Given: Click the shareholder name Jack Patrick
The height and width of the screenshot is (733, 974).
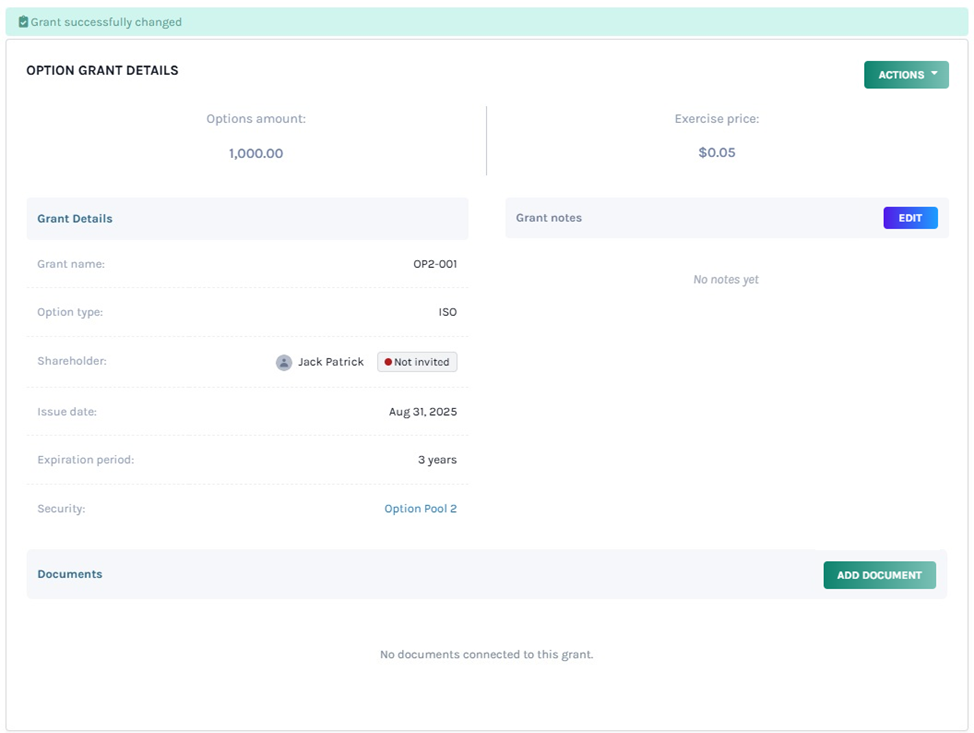Looking at the screenshot, I should [330, 362].
